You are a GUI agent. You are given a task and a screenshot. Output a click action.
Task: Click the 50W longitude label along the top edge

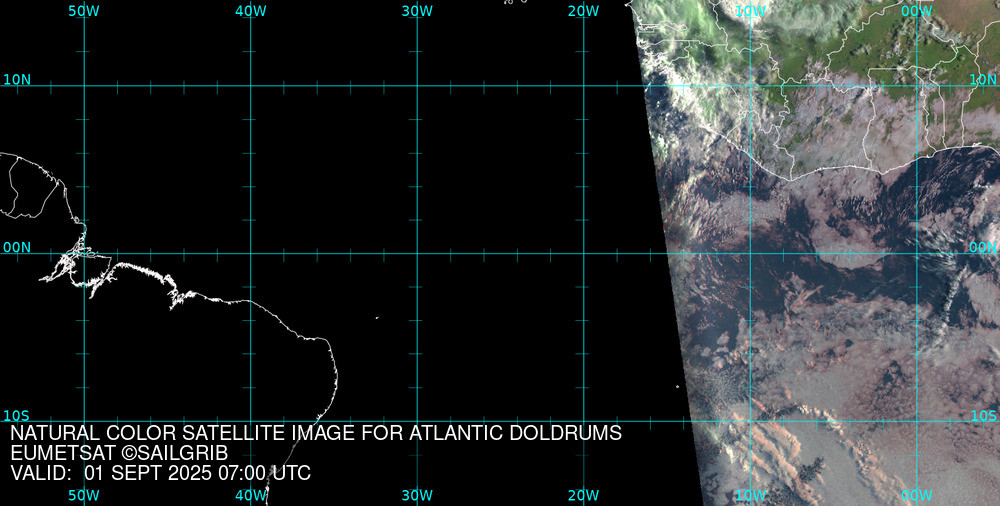tap(84, 11)
